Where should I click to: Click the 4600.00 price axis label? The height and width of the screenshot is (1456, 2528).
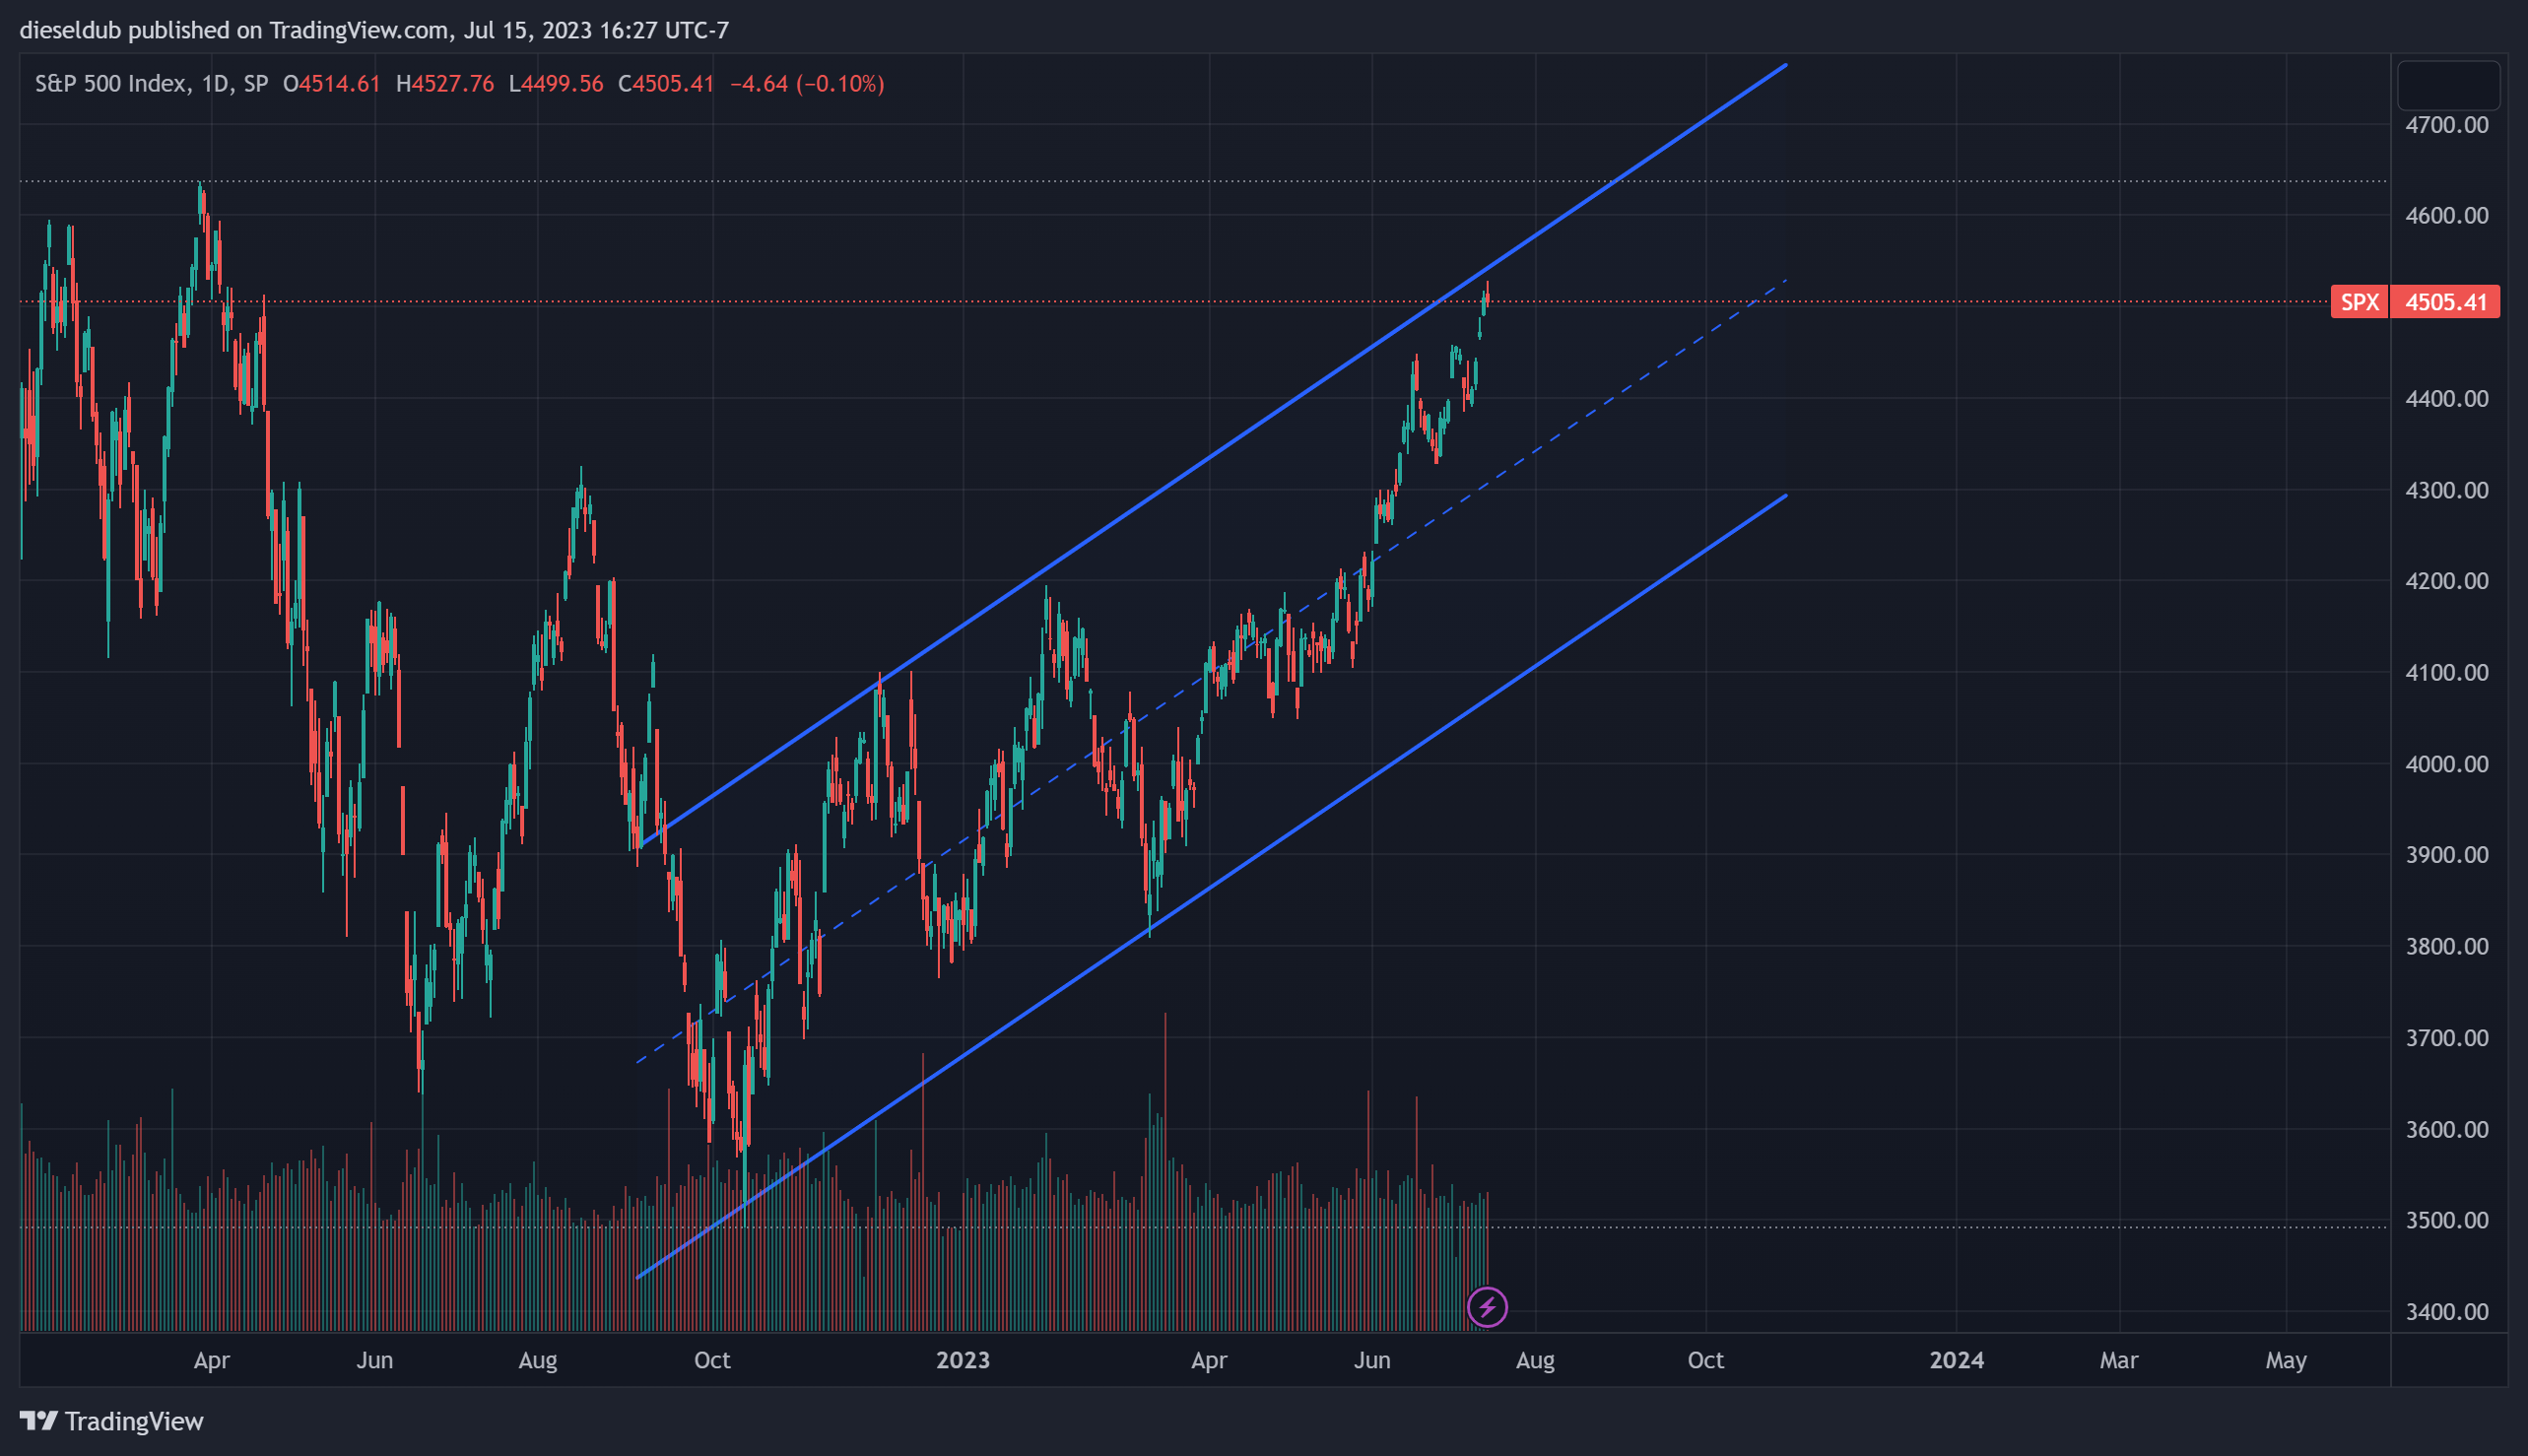click(2446, 216)
